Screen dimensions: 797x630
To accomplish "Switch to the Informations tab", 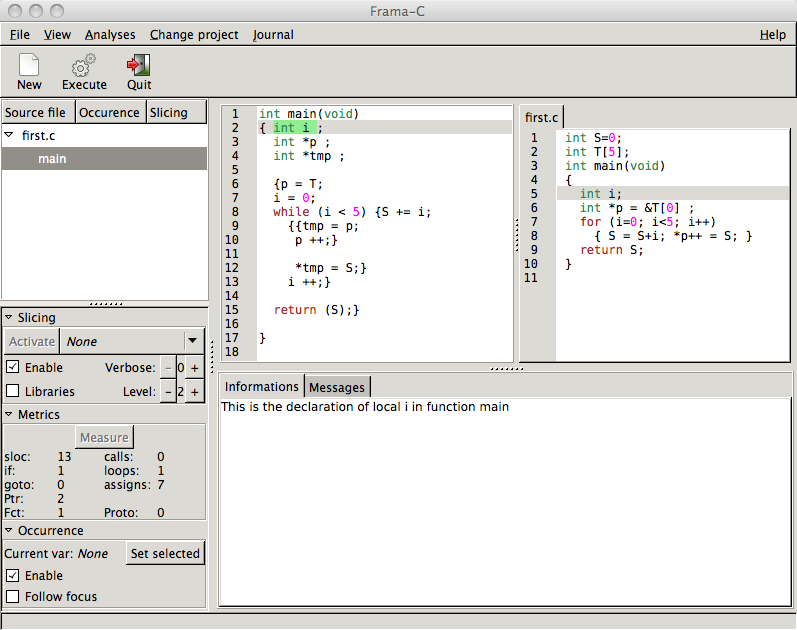I will click(x=262, y=386).
